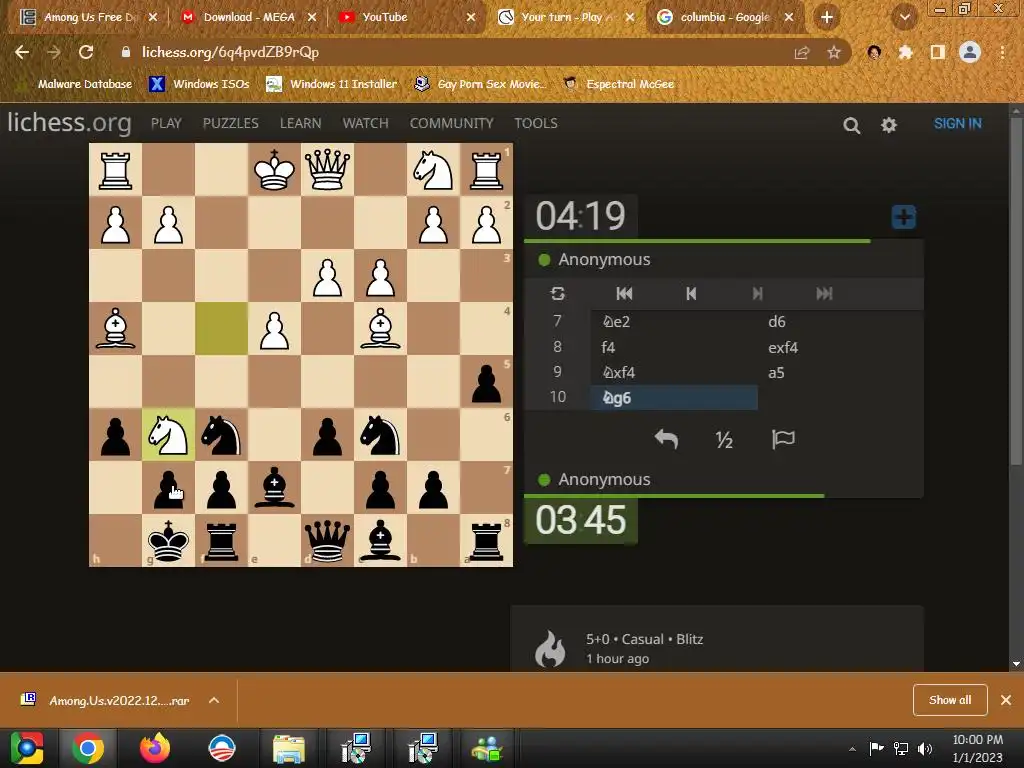Click the black king on g8
The image size is (1024, 768).
168,541
